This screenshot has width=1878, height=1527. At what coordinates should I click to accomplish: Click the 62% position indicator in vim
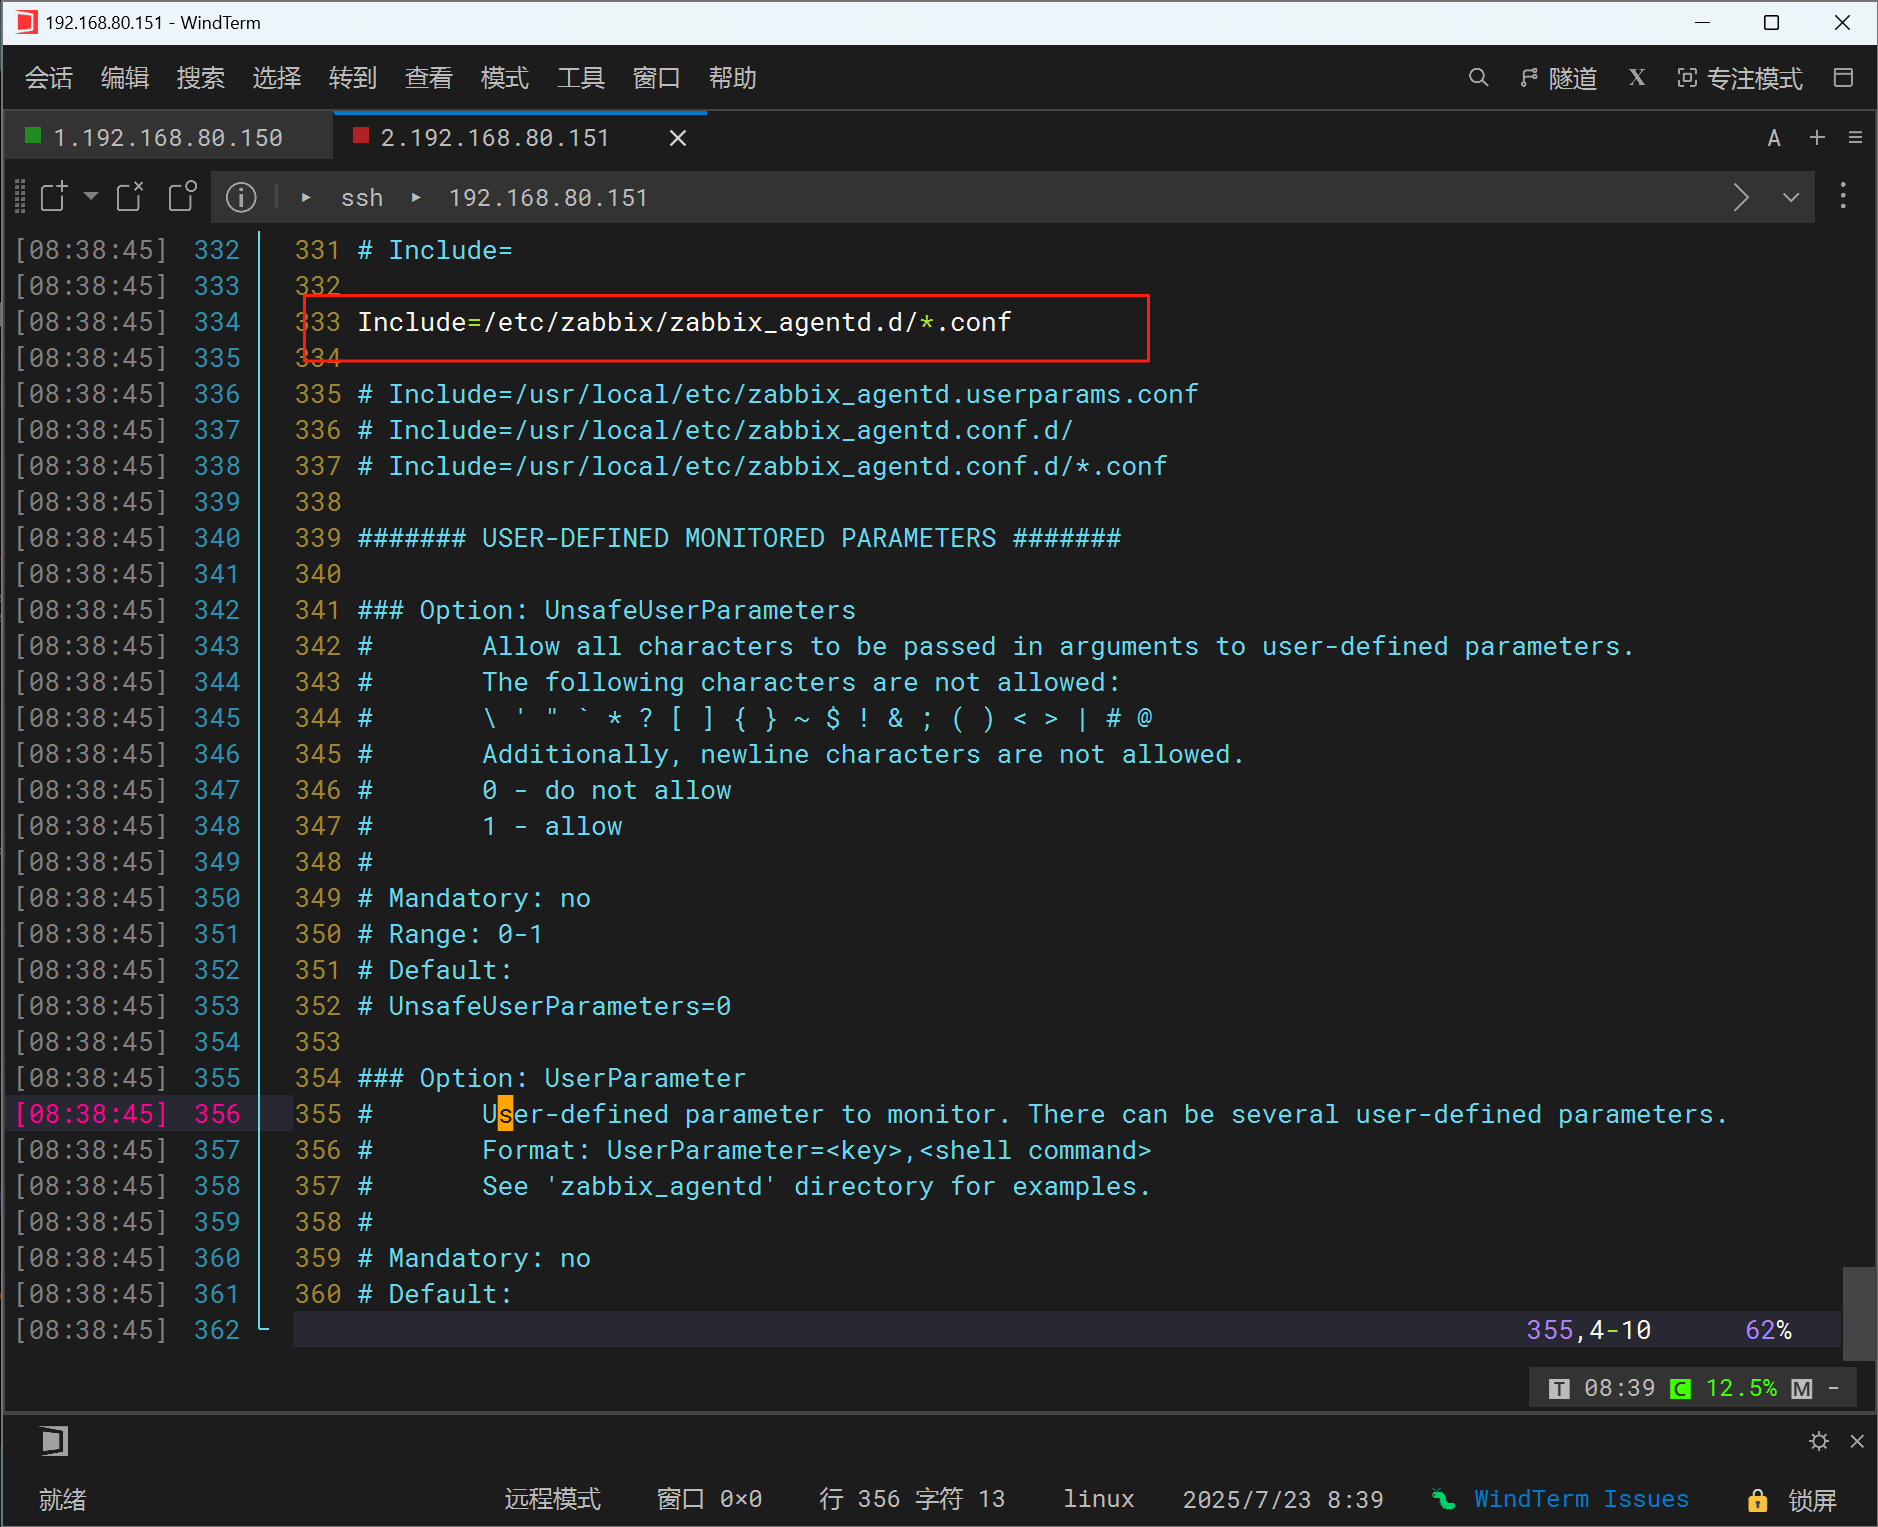point(1768,1330)
